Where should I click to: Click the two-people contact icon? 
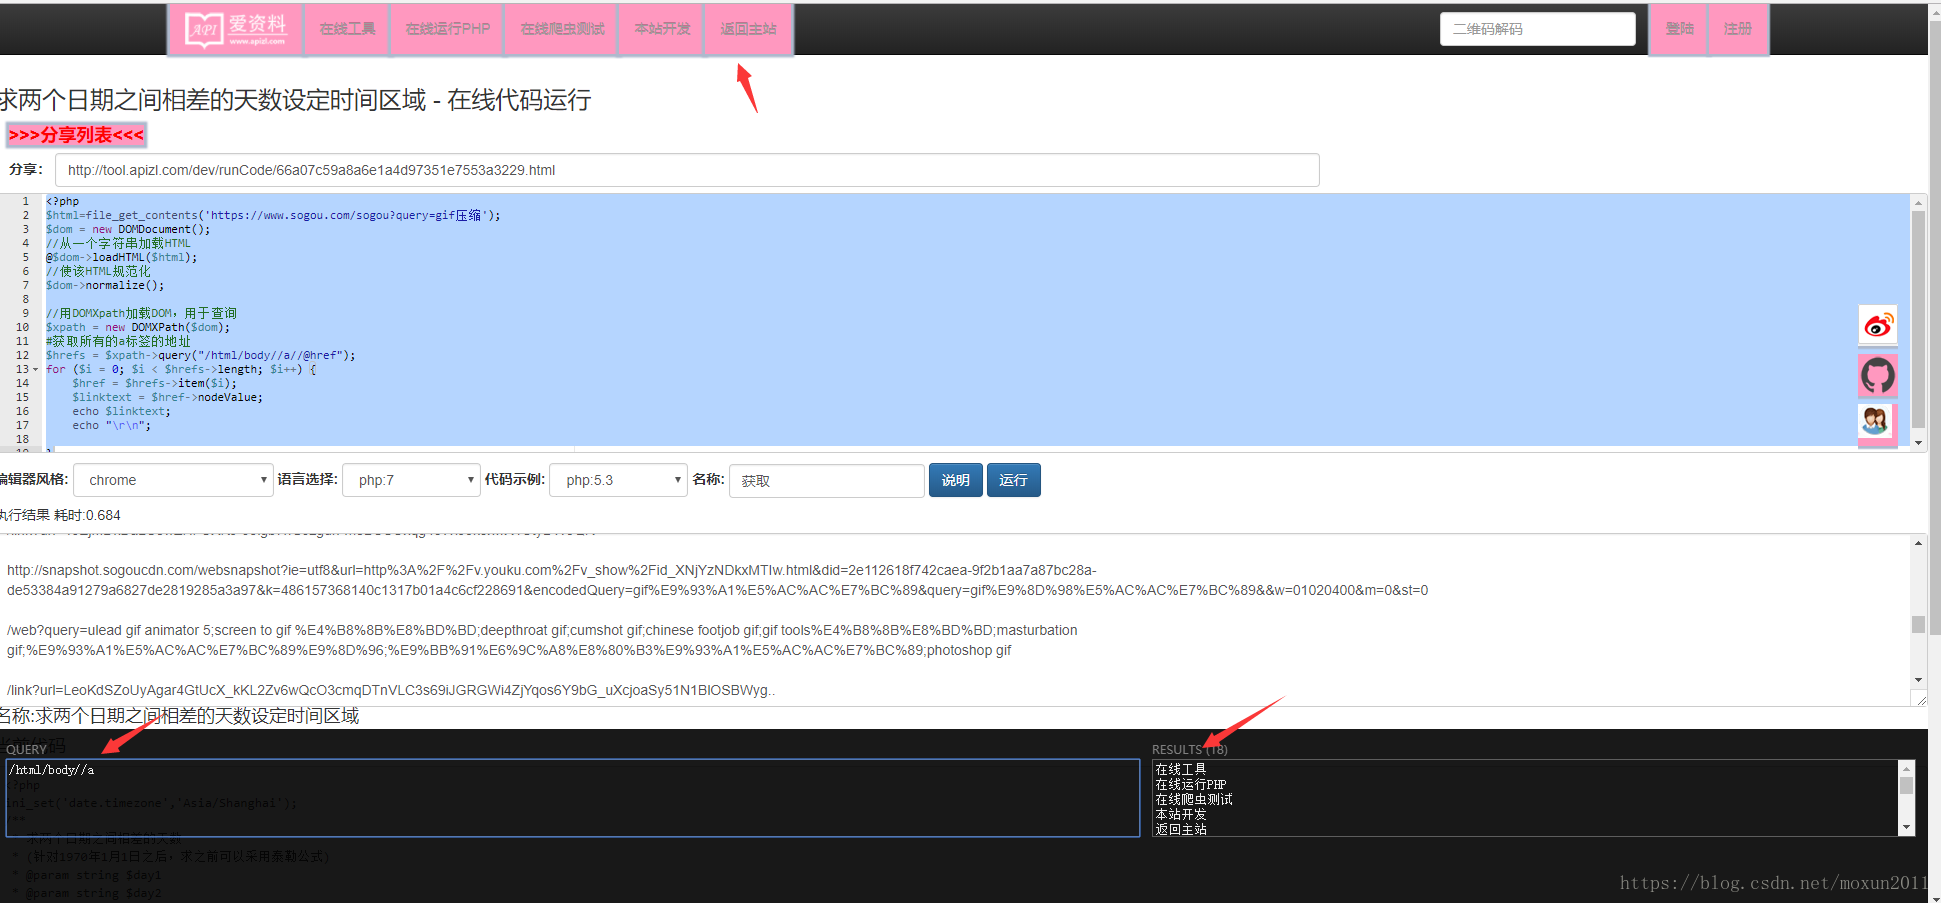1876,421
